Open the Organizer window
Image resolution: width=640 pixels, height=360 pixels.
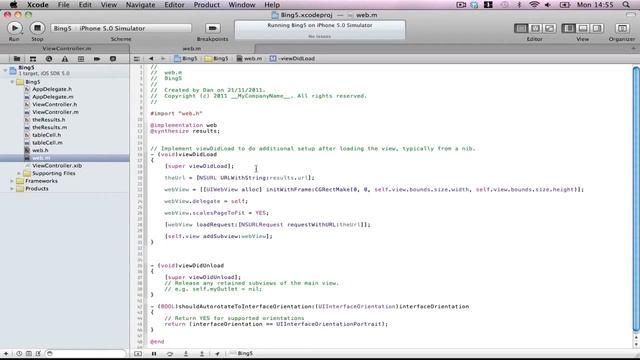pos(622,28)
